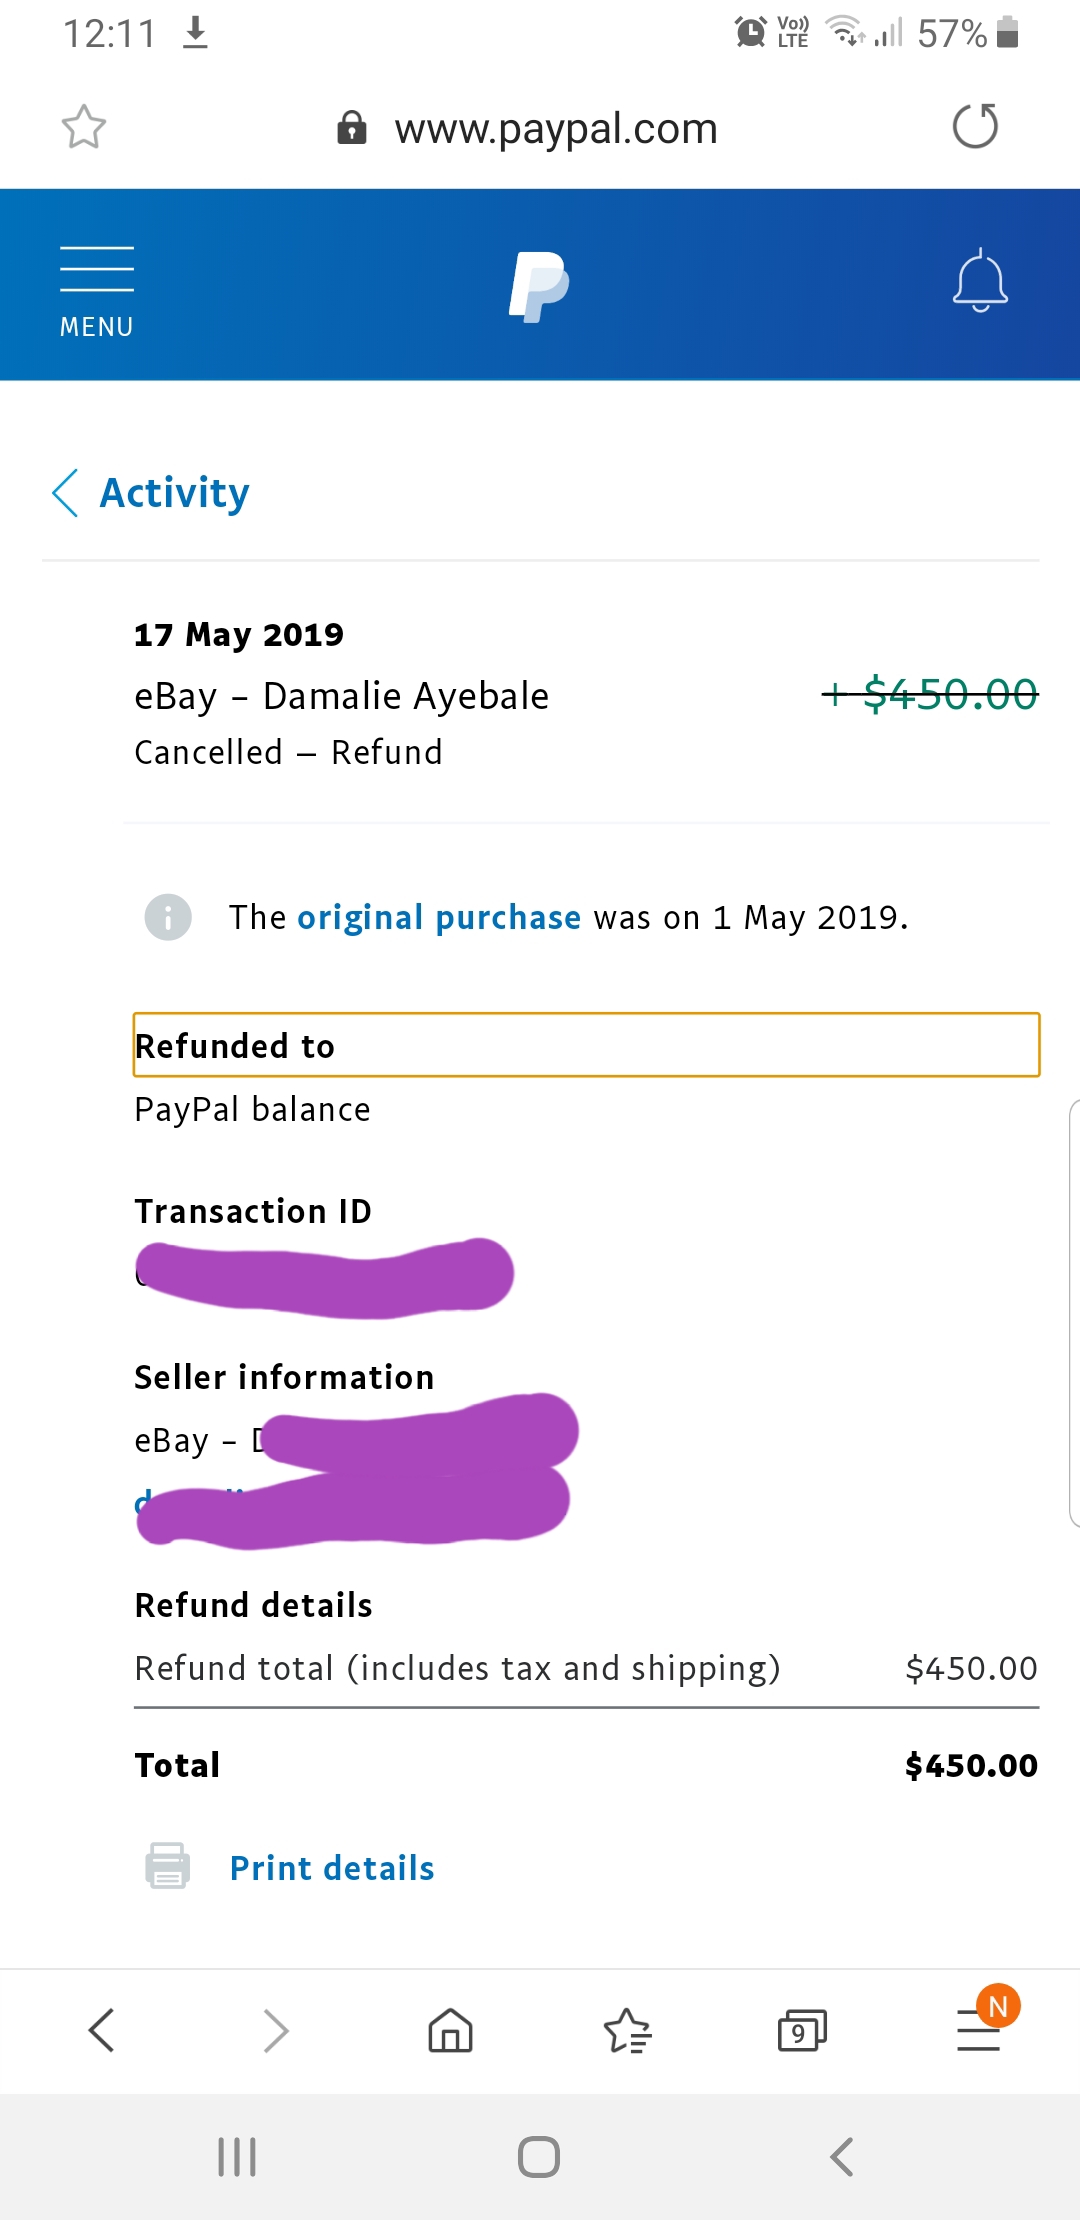
Task: Tap the bookmarks star in the bottom toolbar
Action: [x=627, y=2029]
